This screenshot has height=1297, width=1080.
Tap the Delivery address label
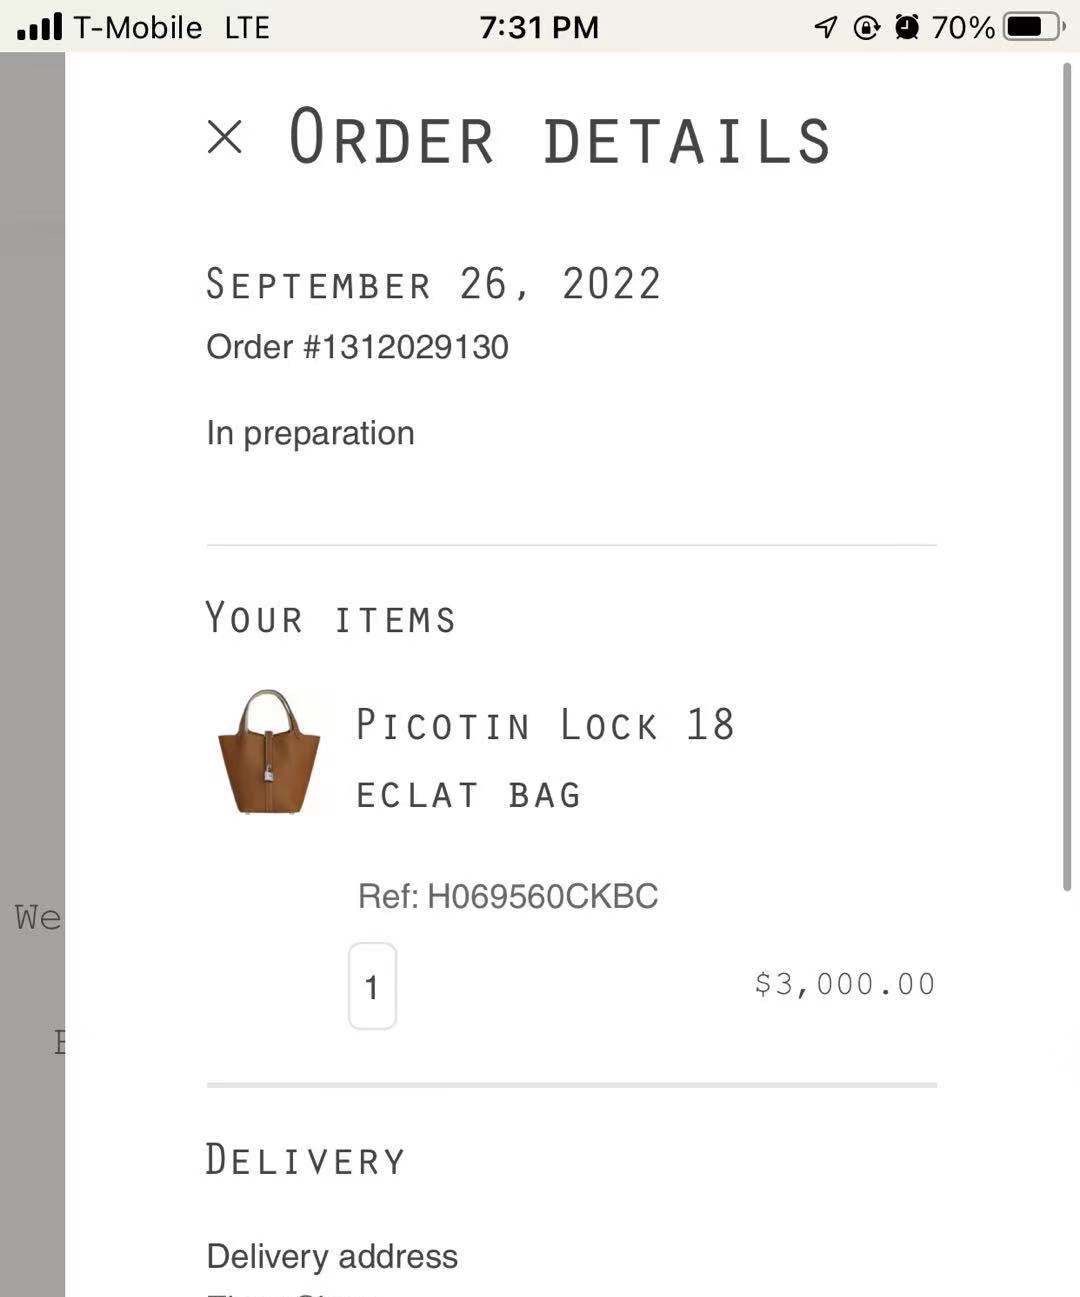[332, 1256]
